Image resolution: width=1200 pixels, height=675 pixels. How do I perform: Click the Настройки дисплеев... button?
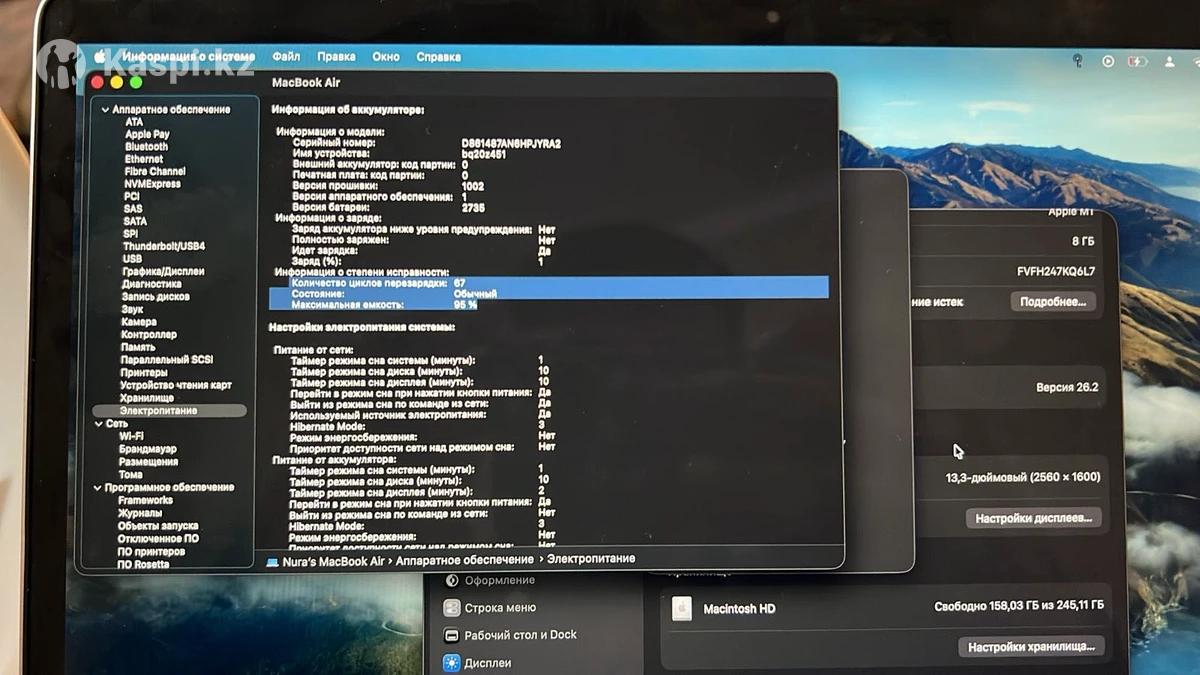click(1034, 518)
